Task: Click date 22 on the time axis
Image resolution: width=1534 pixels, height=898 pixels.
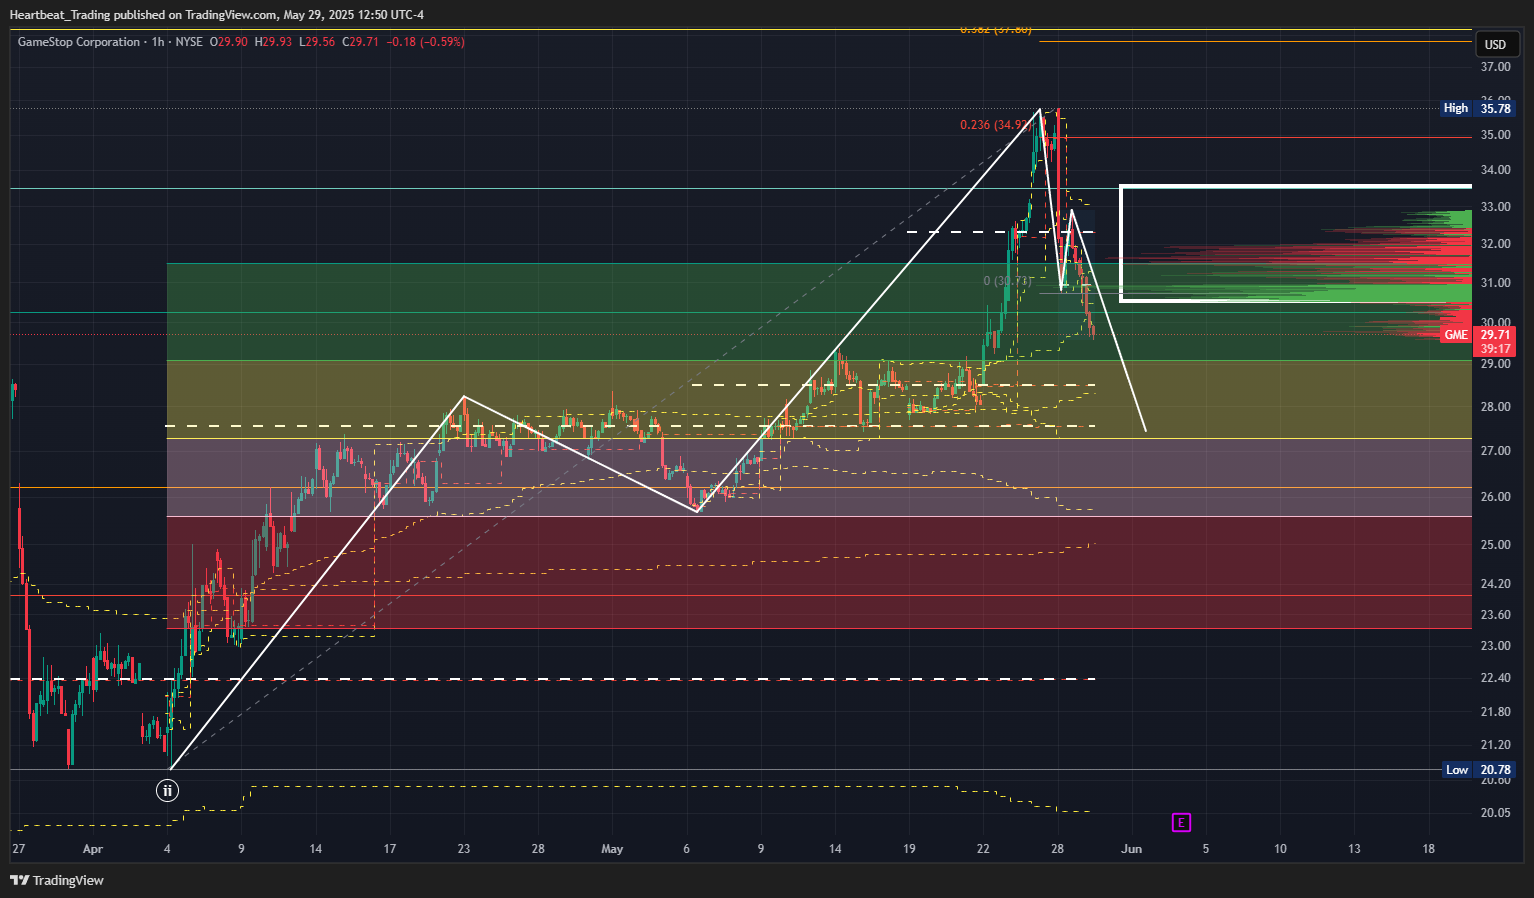Action: tap(983, 849)
